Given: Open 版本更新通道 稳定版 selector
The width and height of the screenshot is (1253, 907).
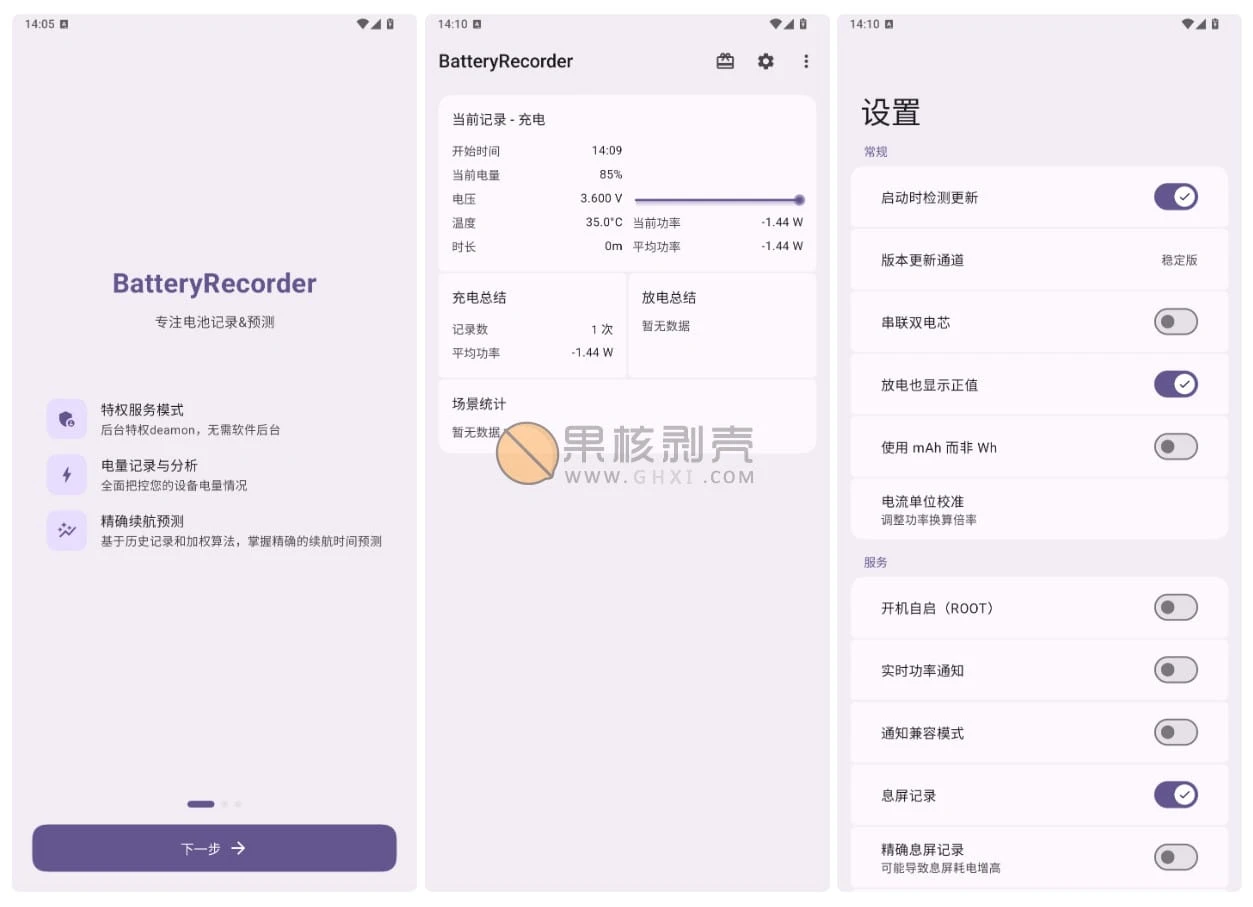Looking at the screenshot, I should (x=1039, y=260).
